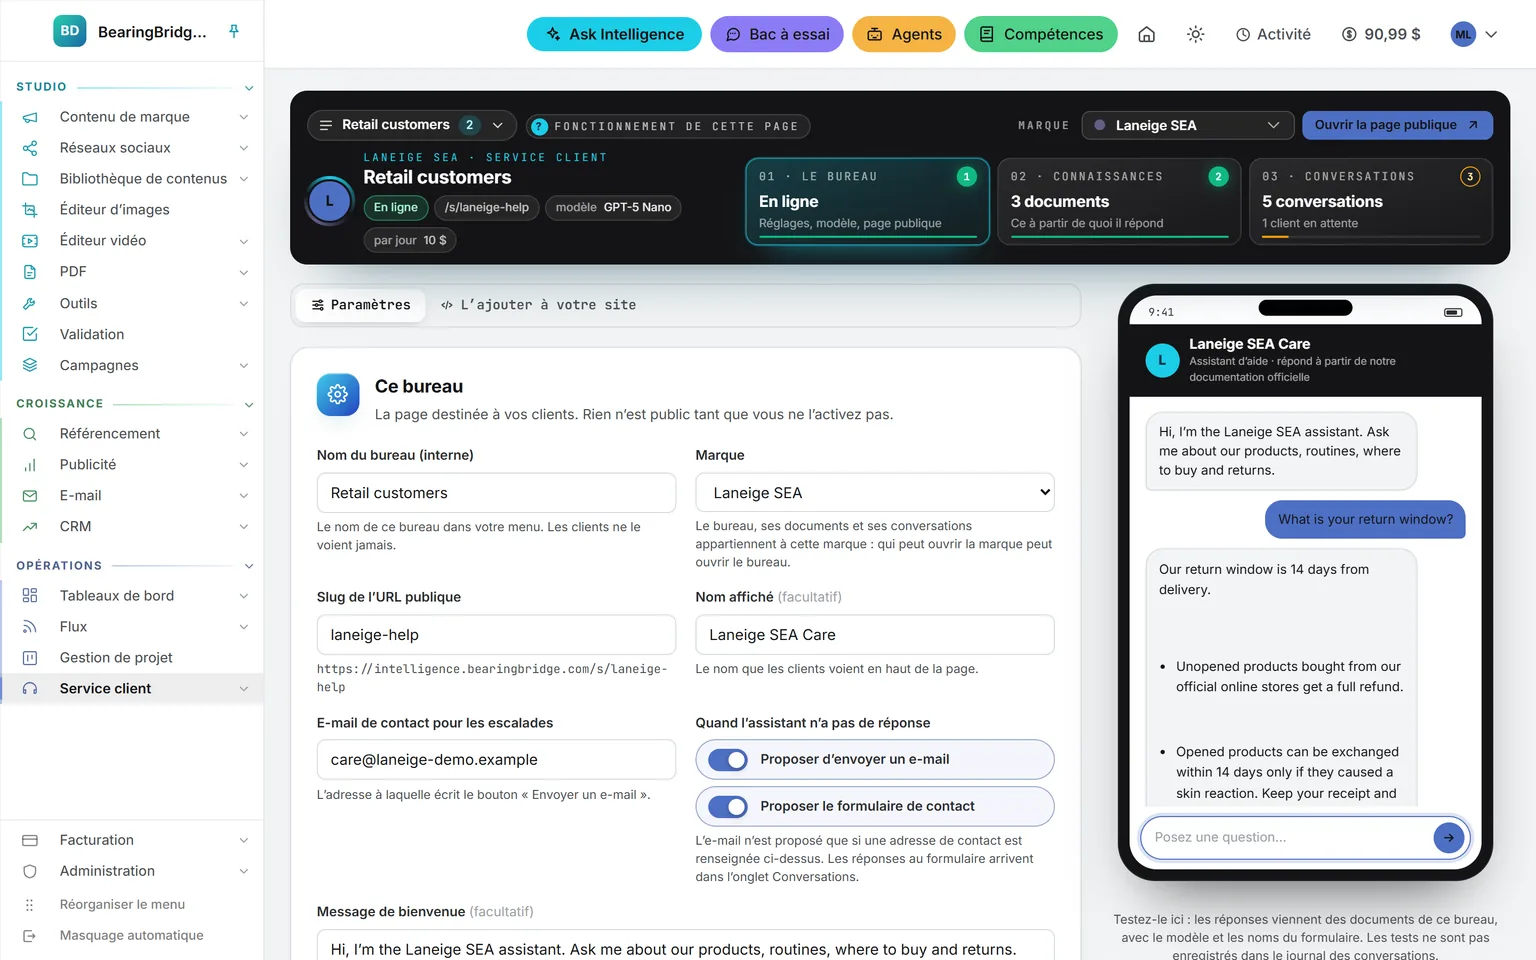Click Fonctionnement de cette page help link
The height and width of the screenshot is (960, 1536).
pyautogui.click(x=668, y=126)
